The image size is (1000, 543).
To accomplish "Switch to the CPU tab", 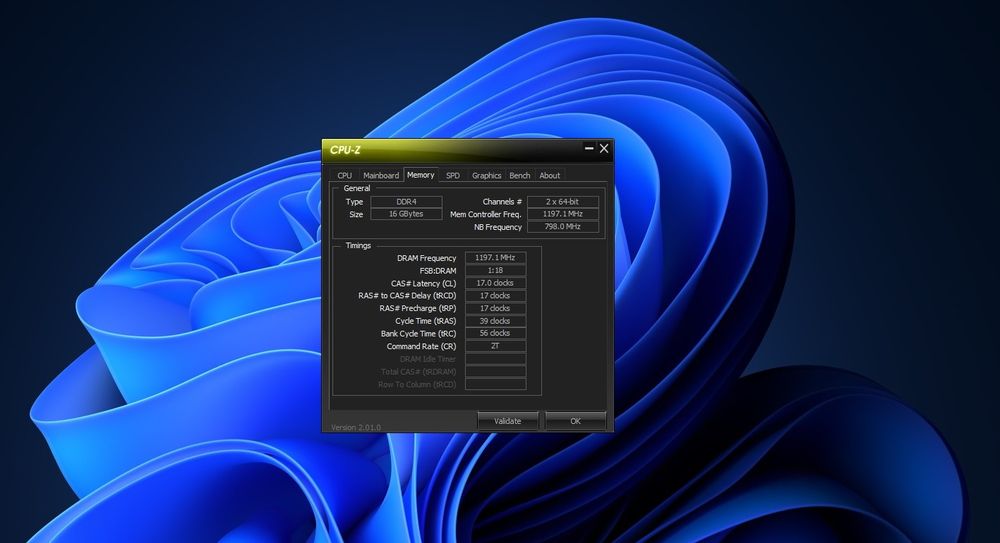I will coord(344,175).
